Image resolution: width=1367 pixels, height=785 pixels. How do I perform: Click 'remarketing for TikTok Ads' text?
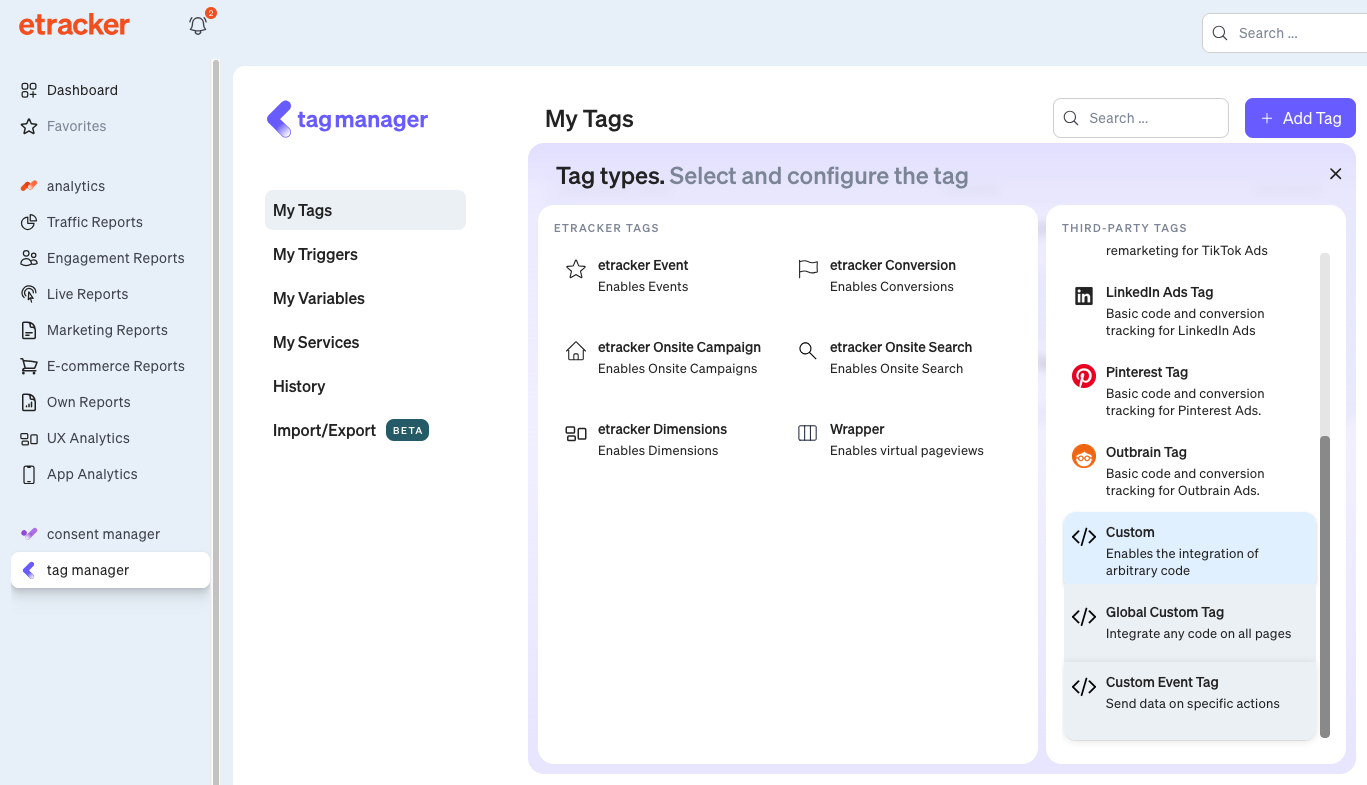click(x=1187, y=251)
